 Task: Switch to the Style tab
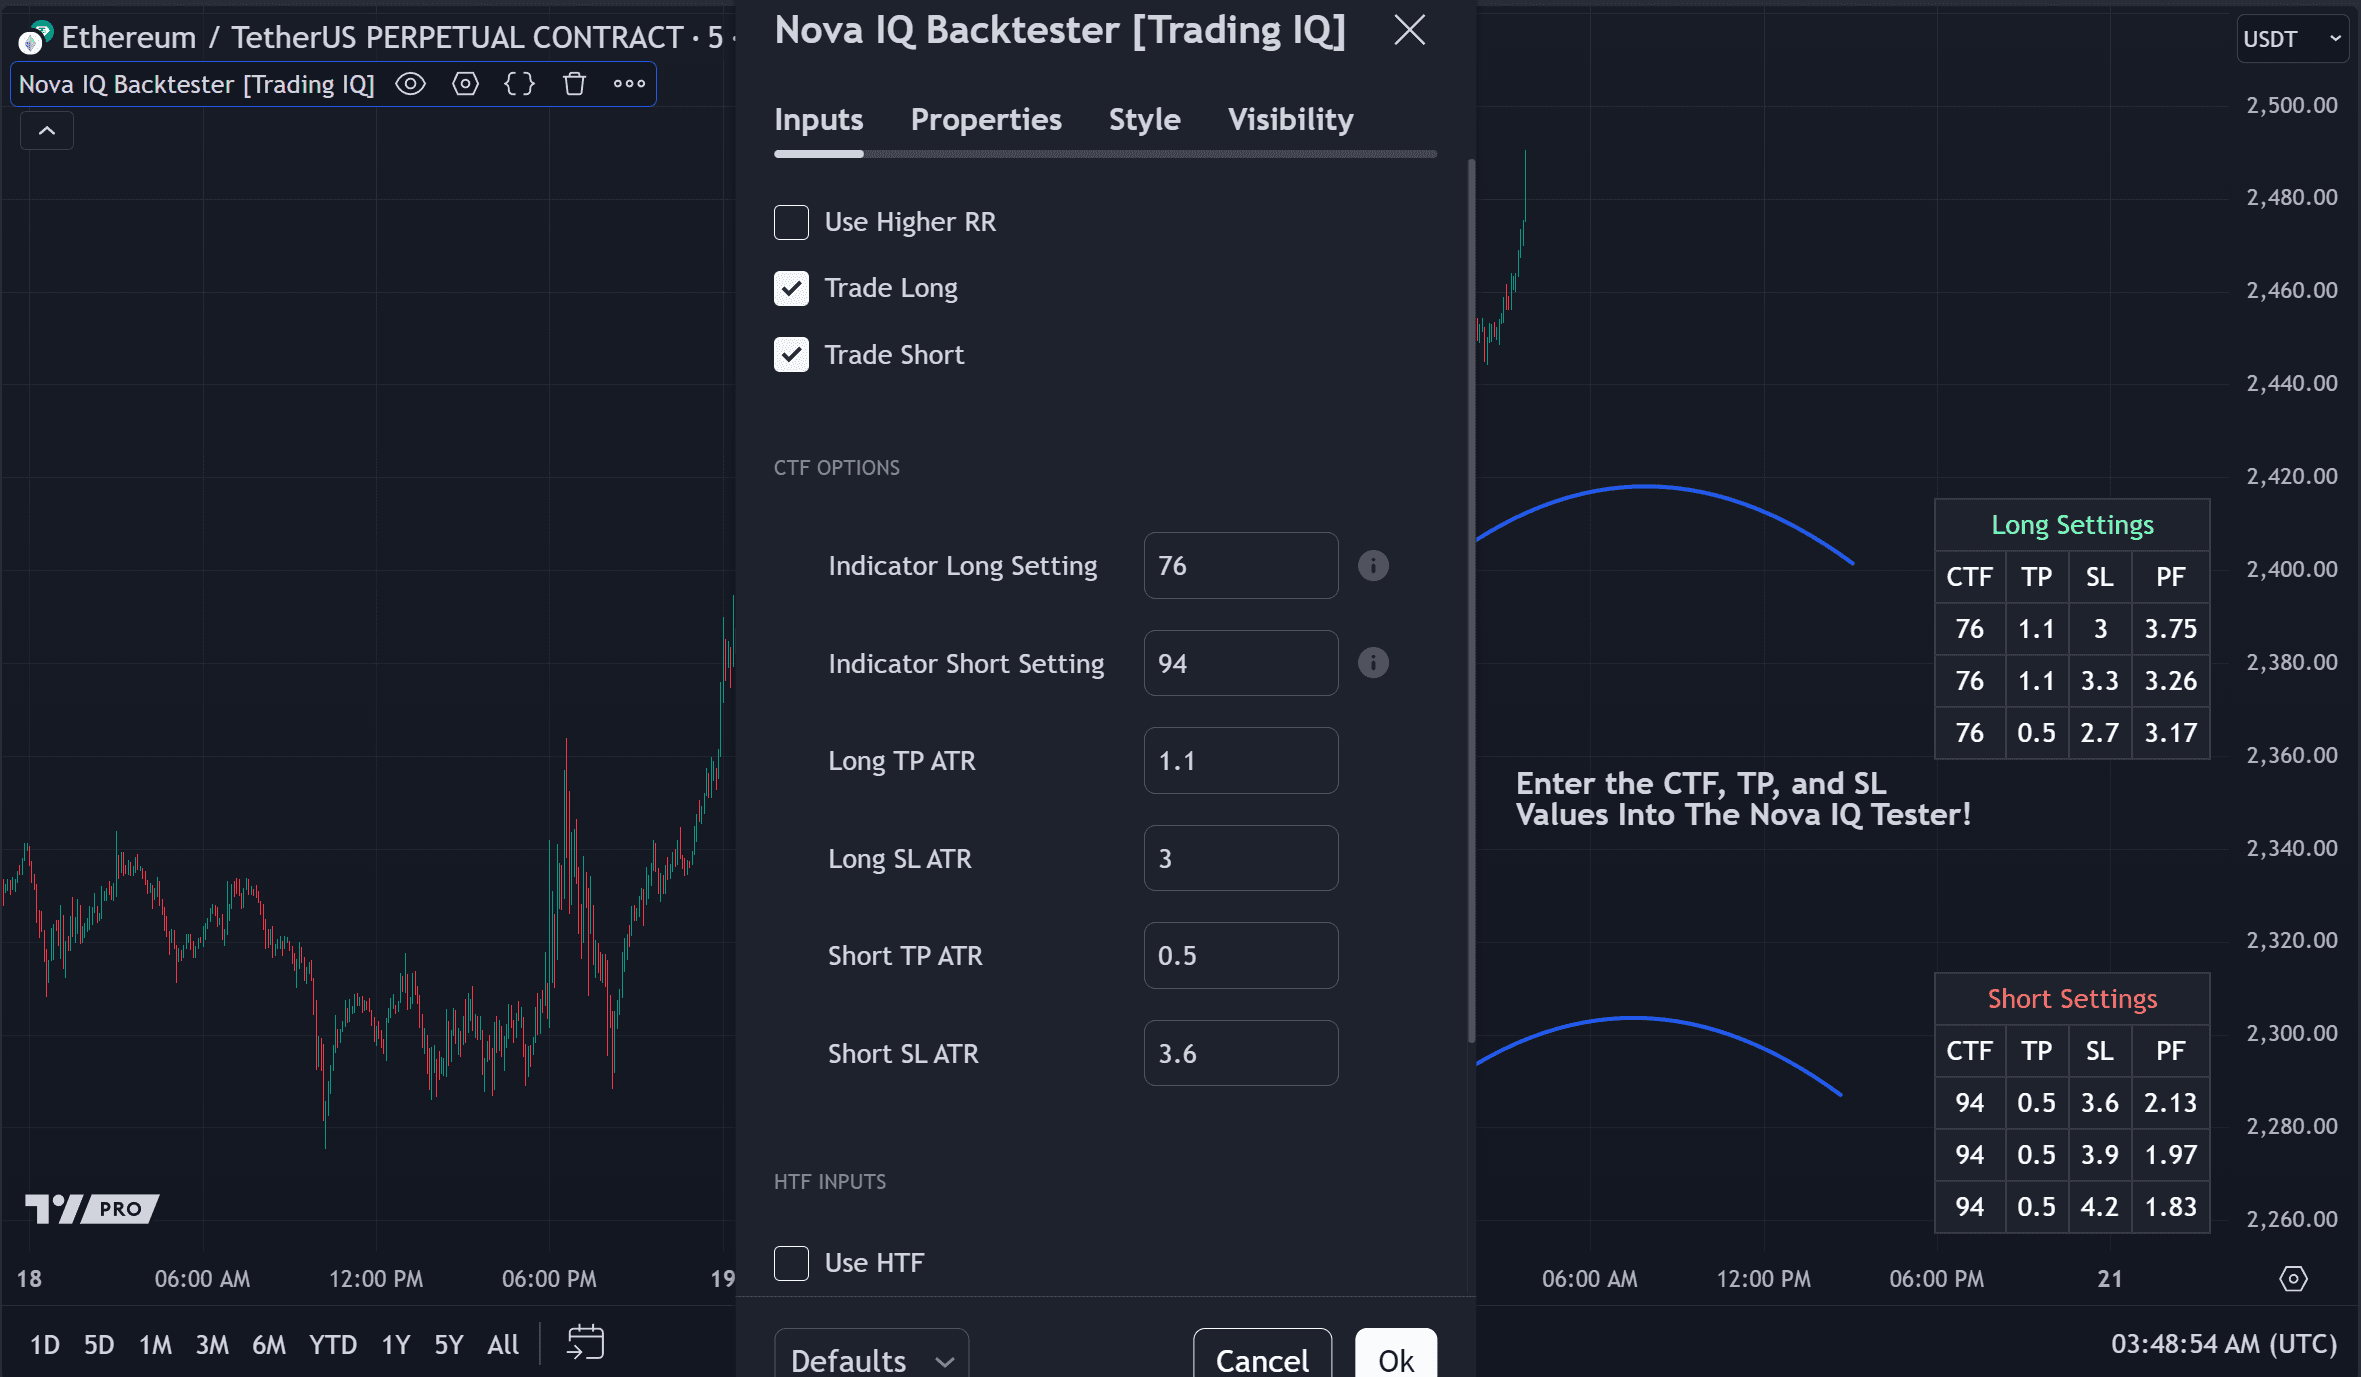point(1144,120)
